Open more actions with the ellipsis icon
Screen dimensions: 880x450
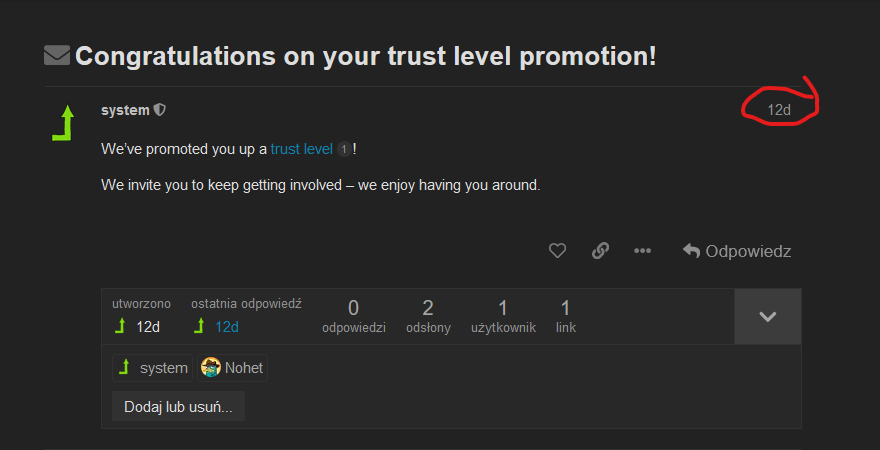[642, 251]
